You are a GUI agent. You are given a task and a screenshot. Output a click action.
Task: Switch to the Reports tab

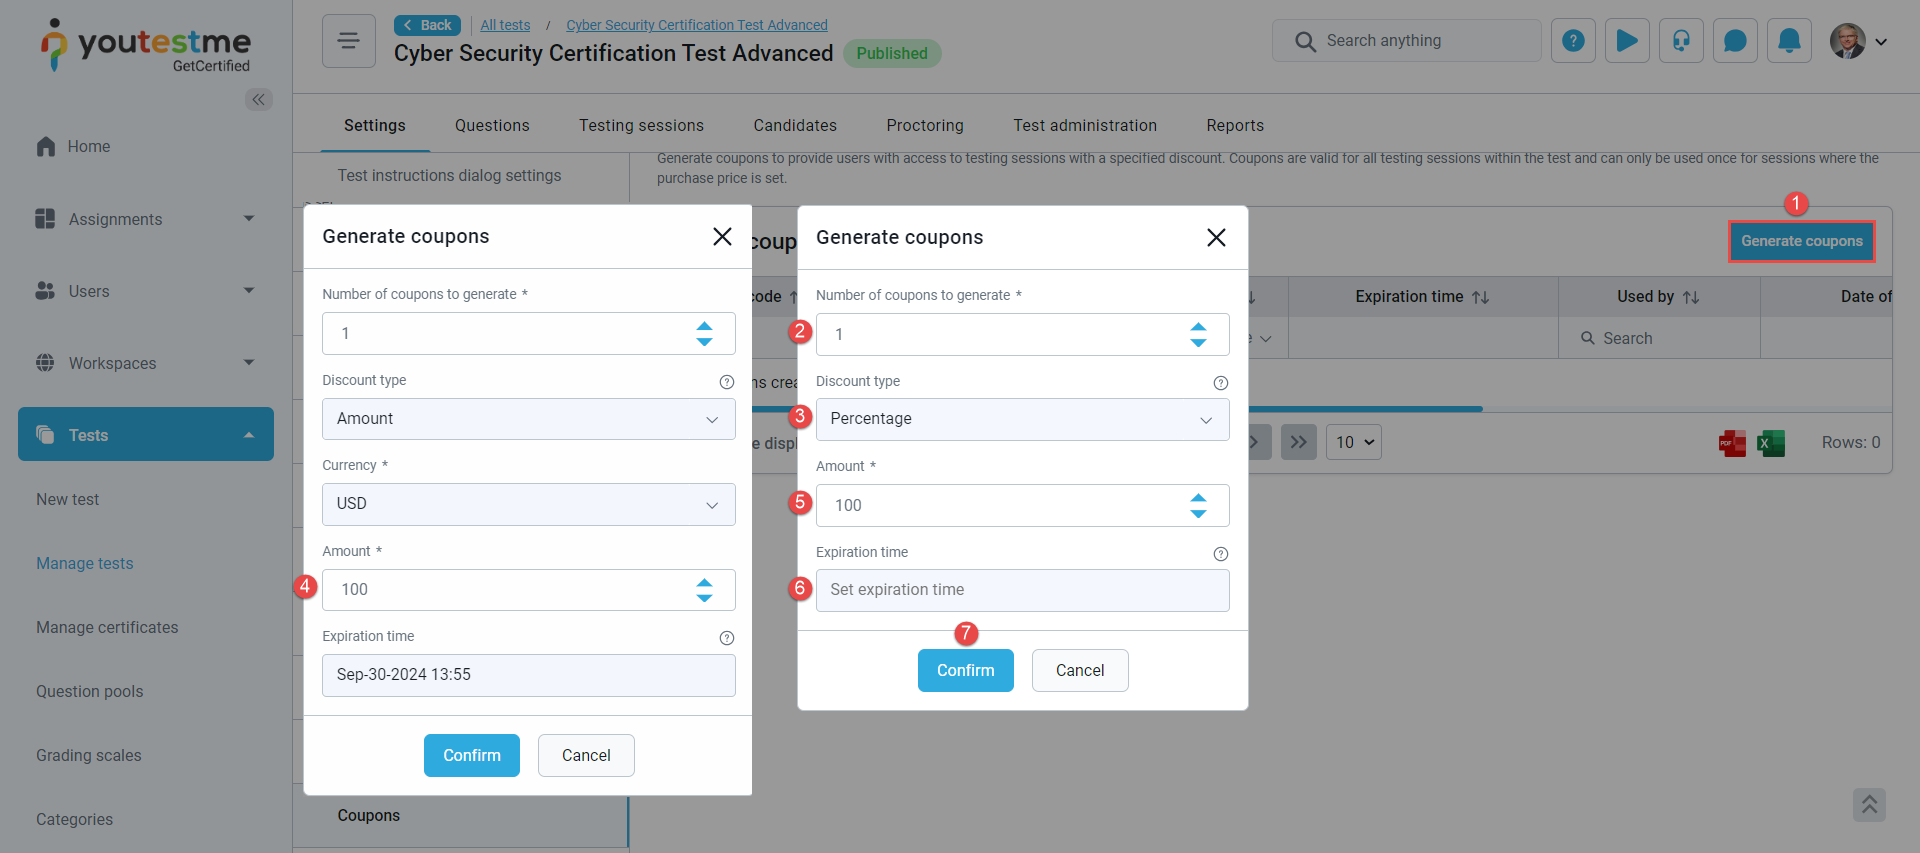point(1235,125)
